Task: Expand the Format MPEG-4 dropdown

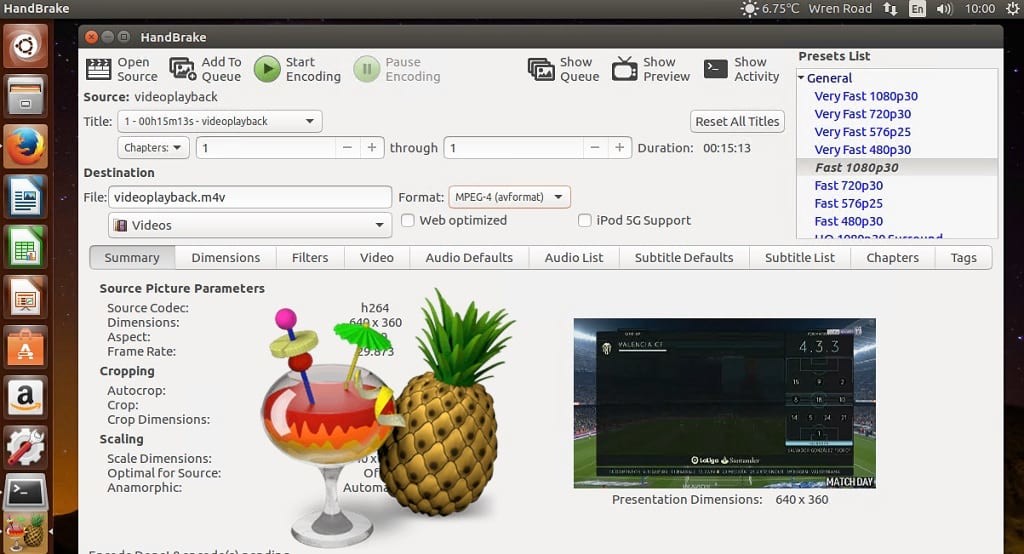Action: (x=509, y=197)
